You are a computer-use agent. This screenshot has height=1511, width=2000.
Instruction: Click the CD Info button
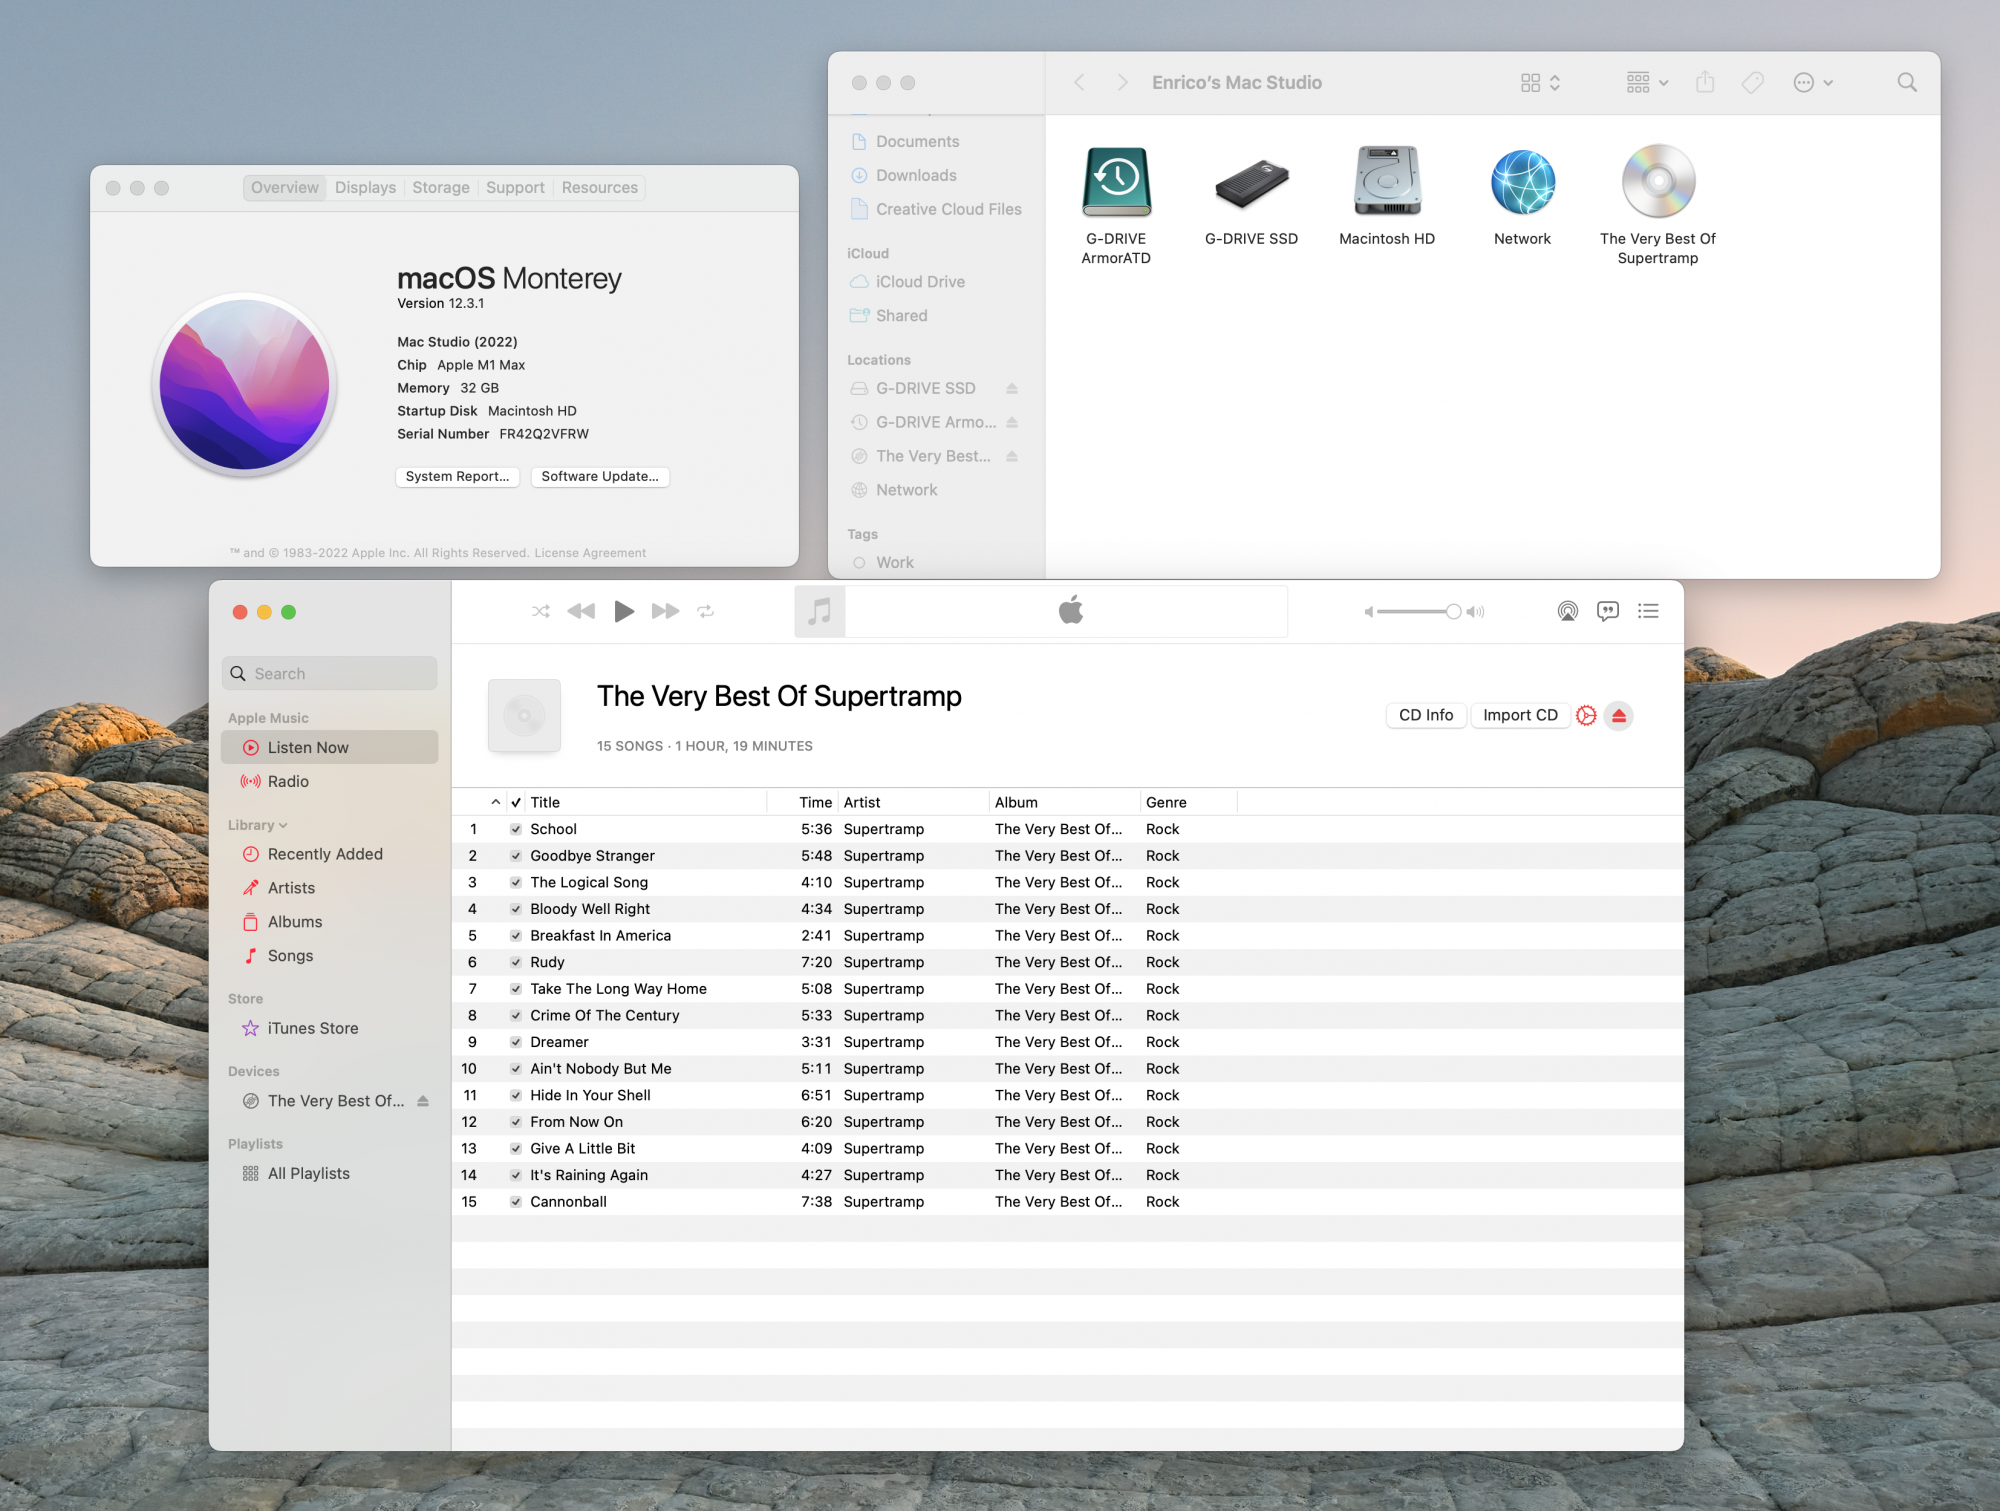(1426, 715)
